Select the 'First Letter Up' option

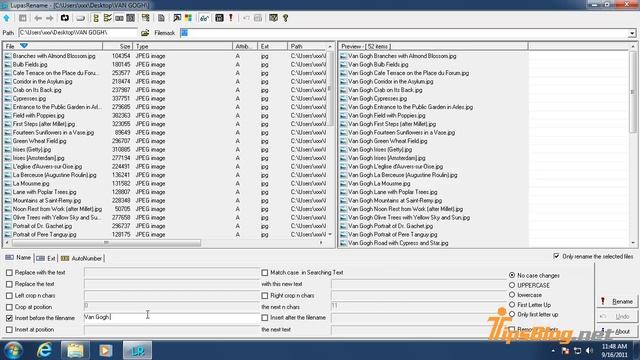point(512,304)
